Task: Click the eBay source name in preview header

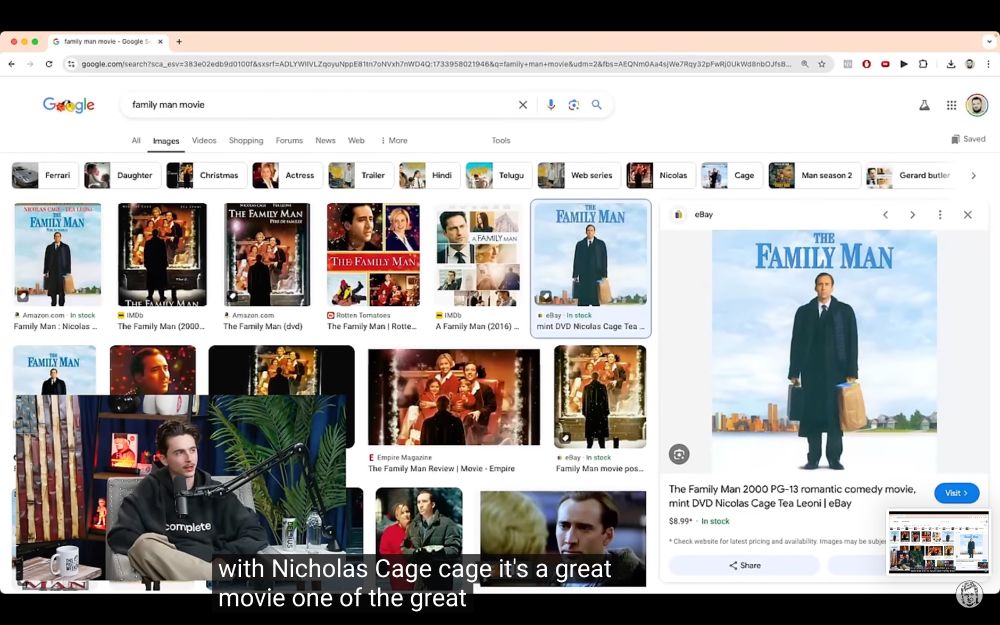Action: pos(703,215)
